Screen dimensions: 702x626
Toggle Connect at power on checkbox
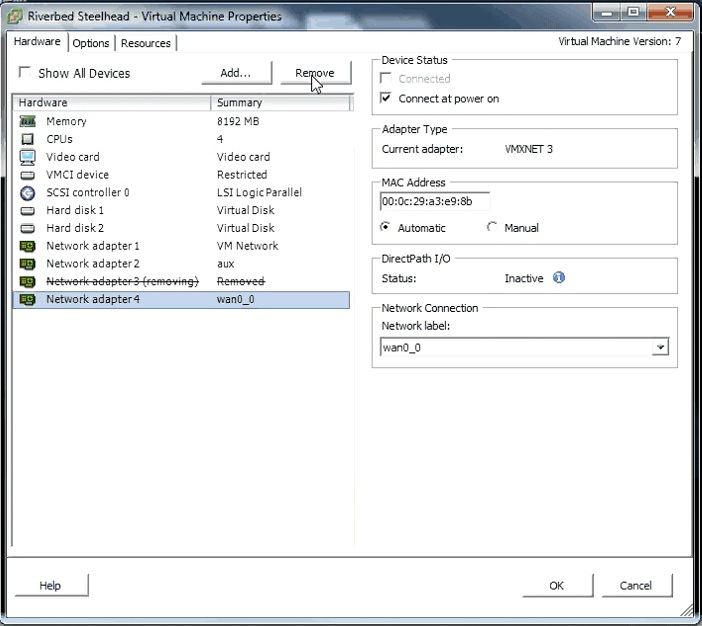point(386,99)
